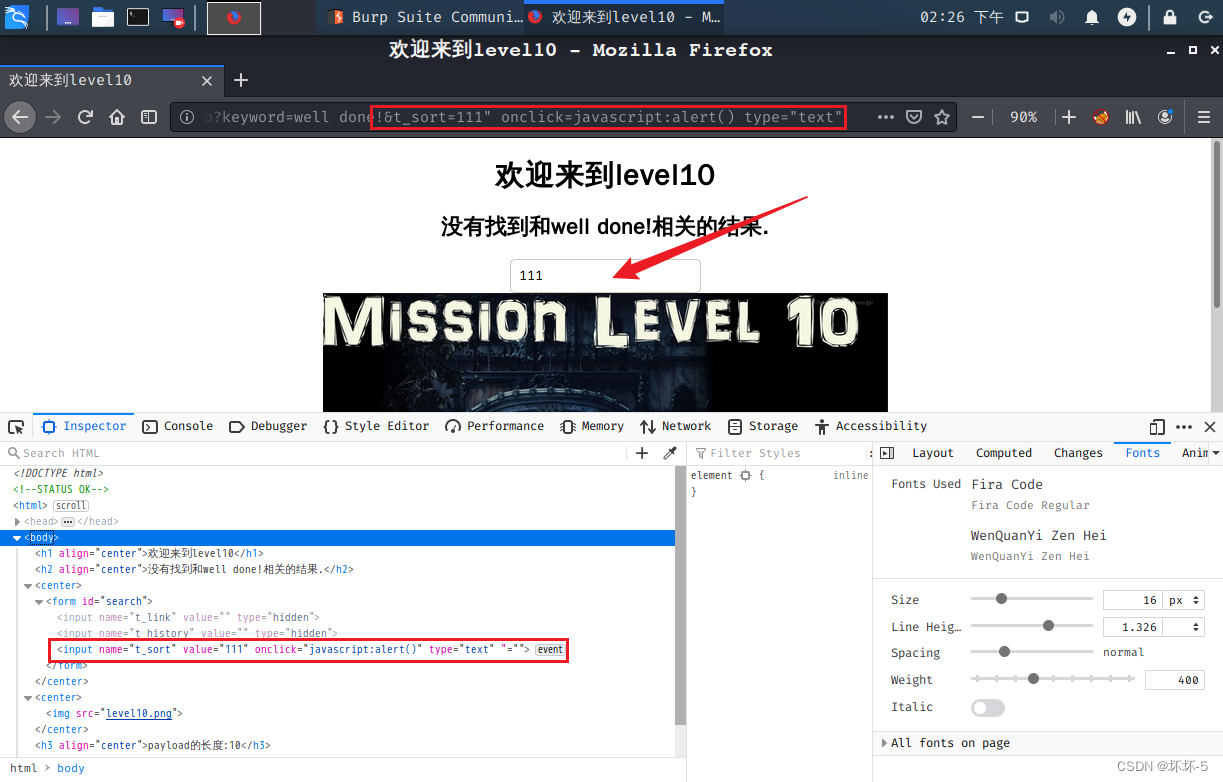The height and width of the screenshot is (782, 1223).
Task: Close the 欢迎来到level10 browser tab
Action: coord(207,81)
